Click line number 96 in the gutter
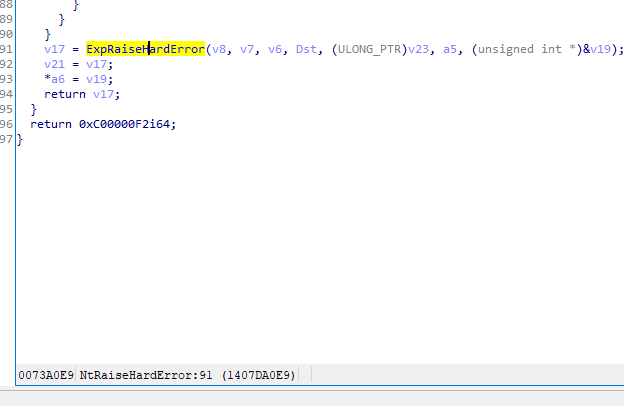 point(6,124)
